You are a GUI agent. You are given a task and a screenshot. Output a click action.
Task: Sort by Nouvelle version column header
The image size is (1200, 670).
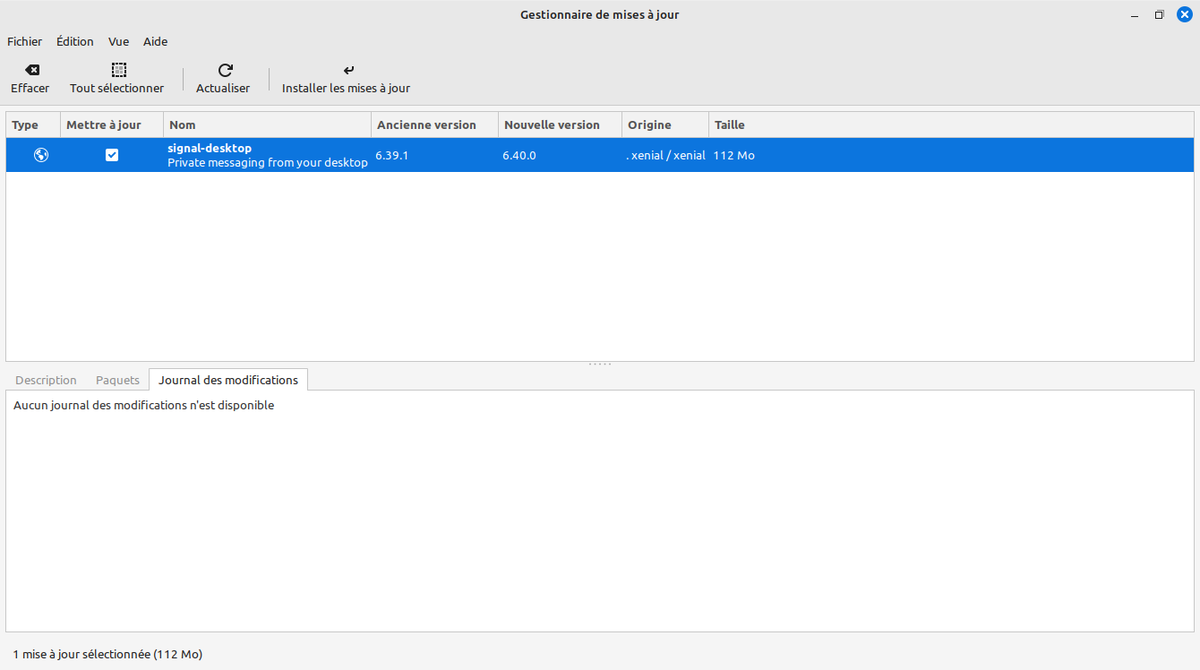559,125
